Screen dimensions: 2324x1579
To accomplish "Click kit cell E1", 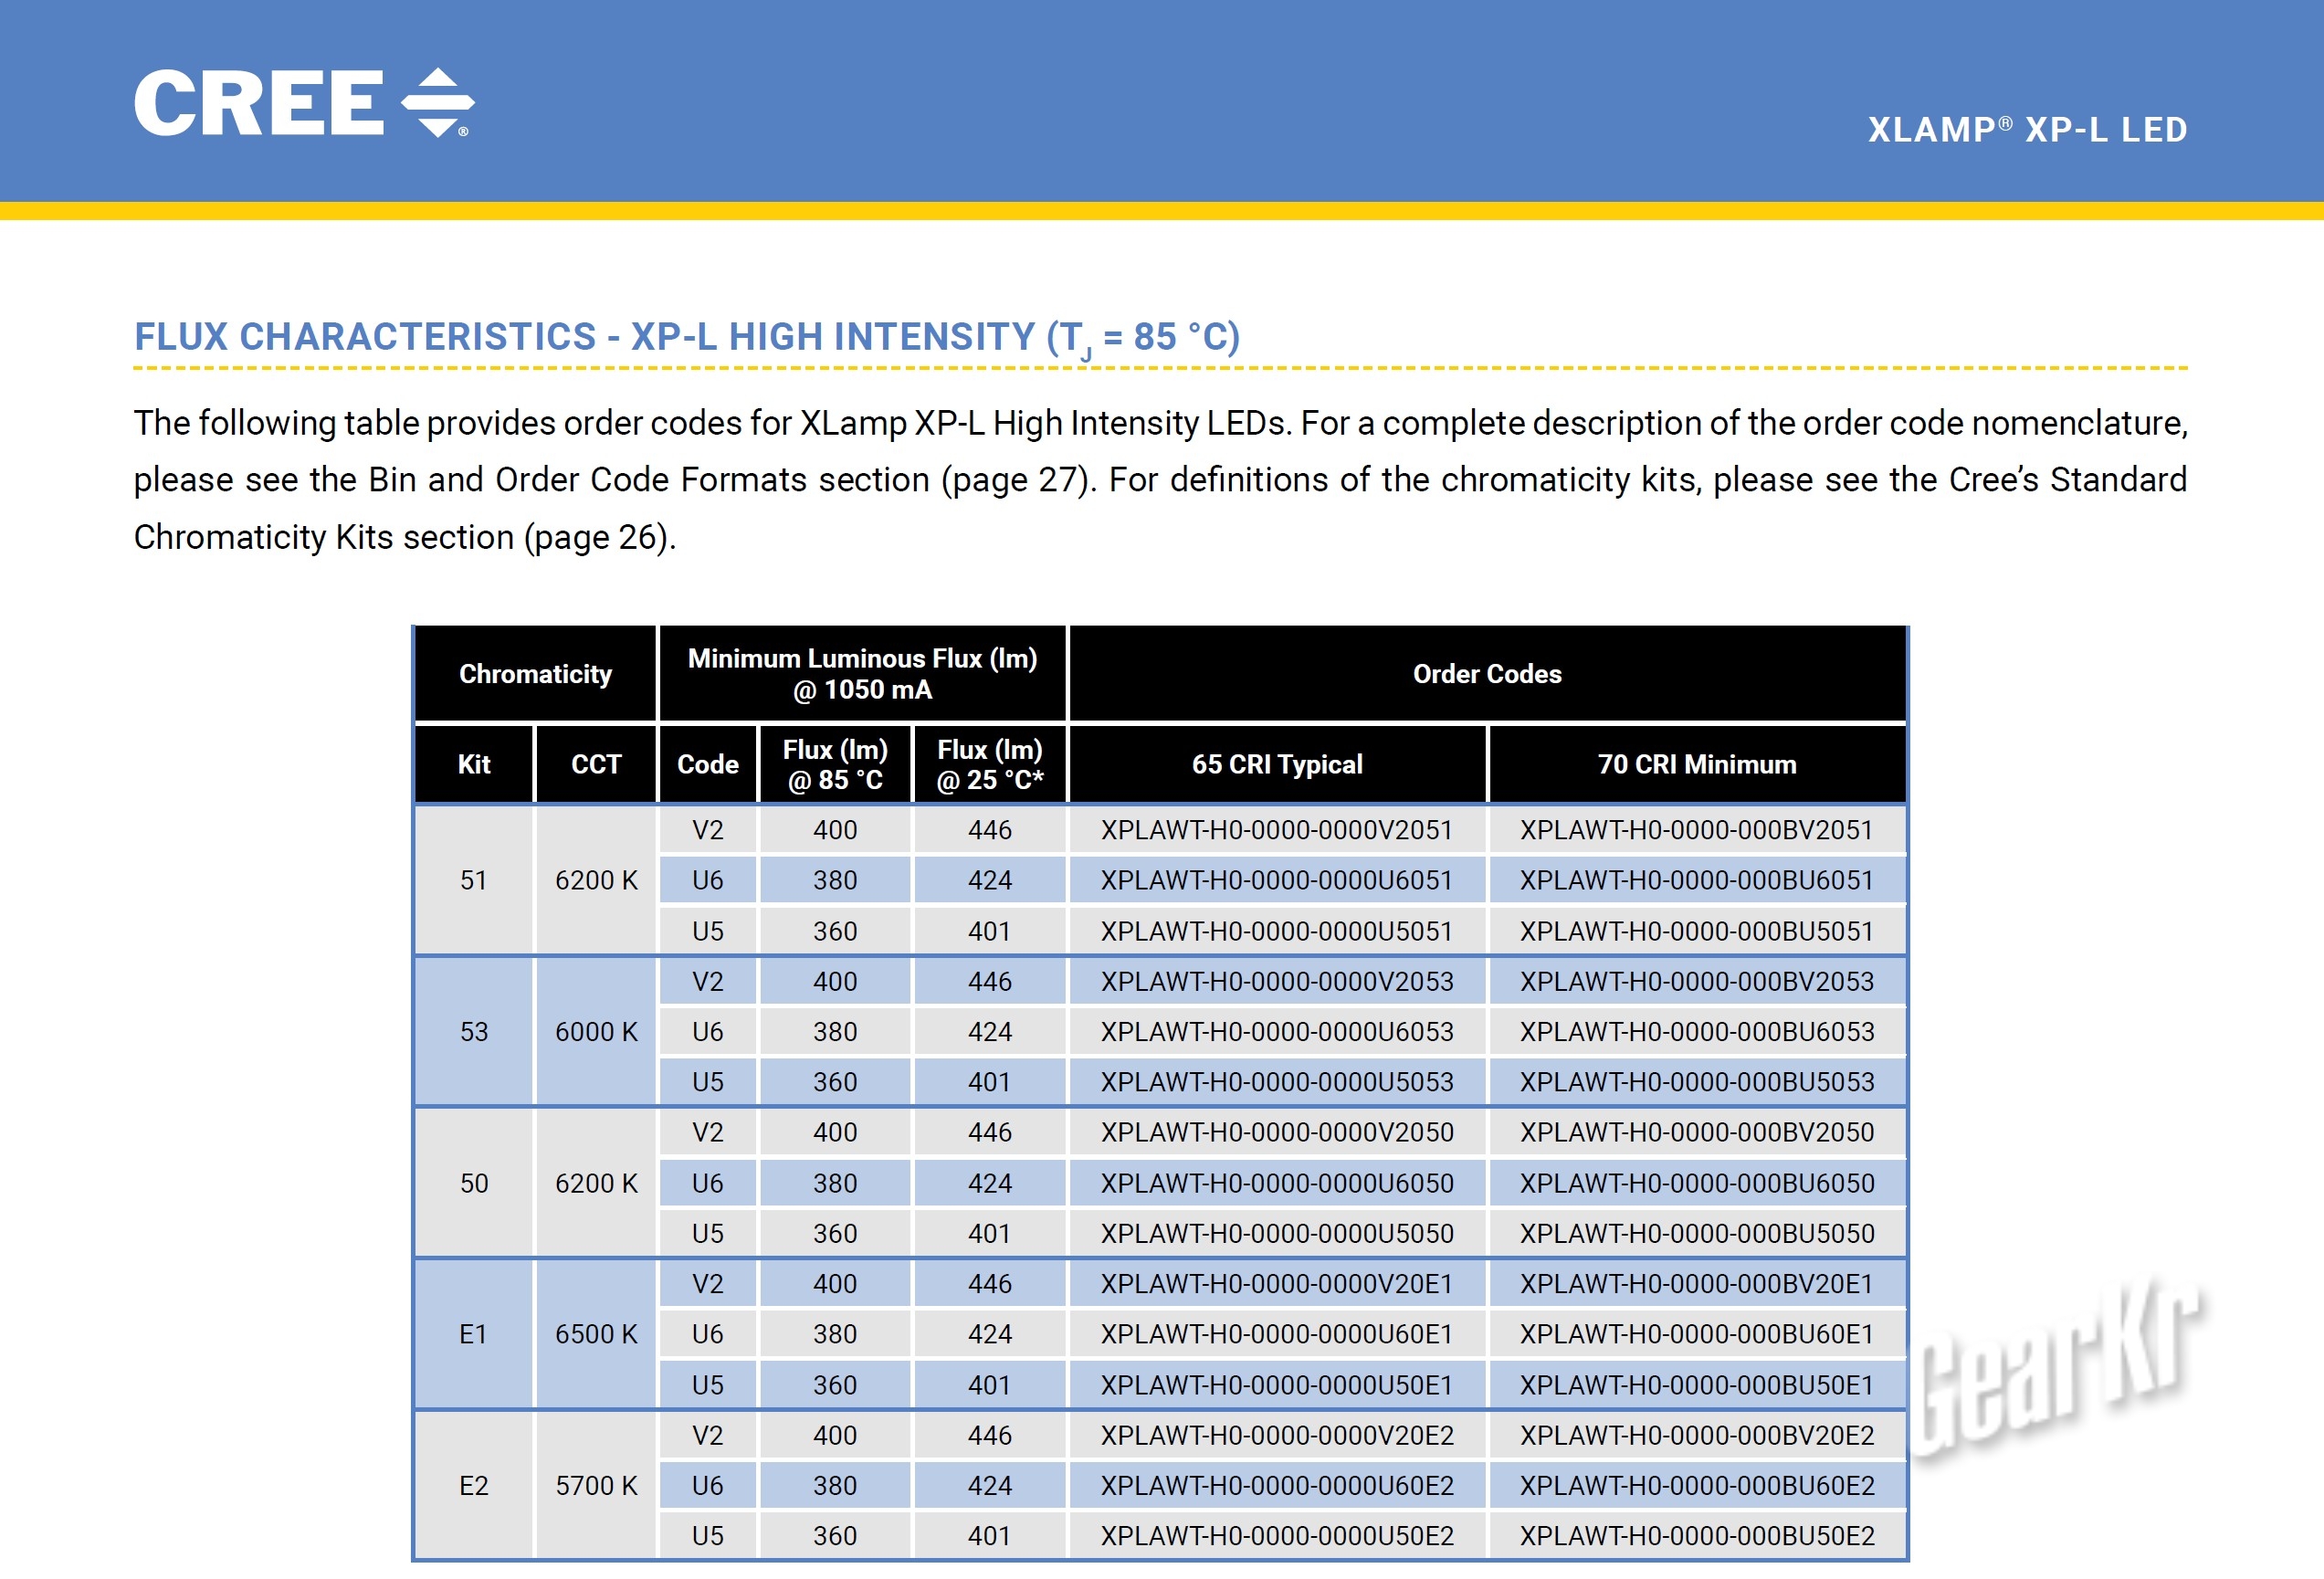I will 474,1334.
